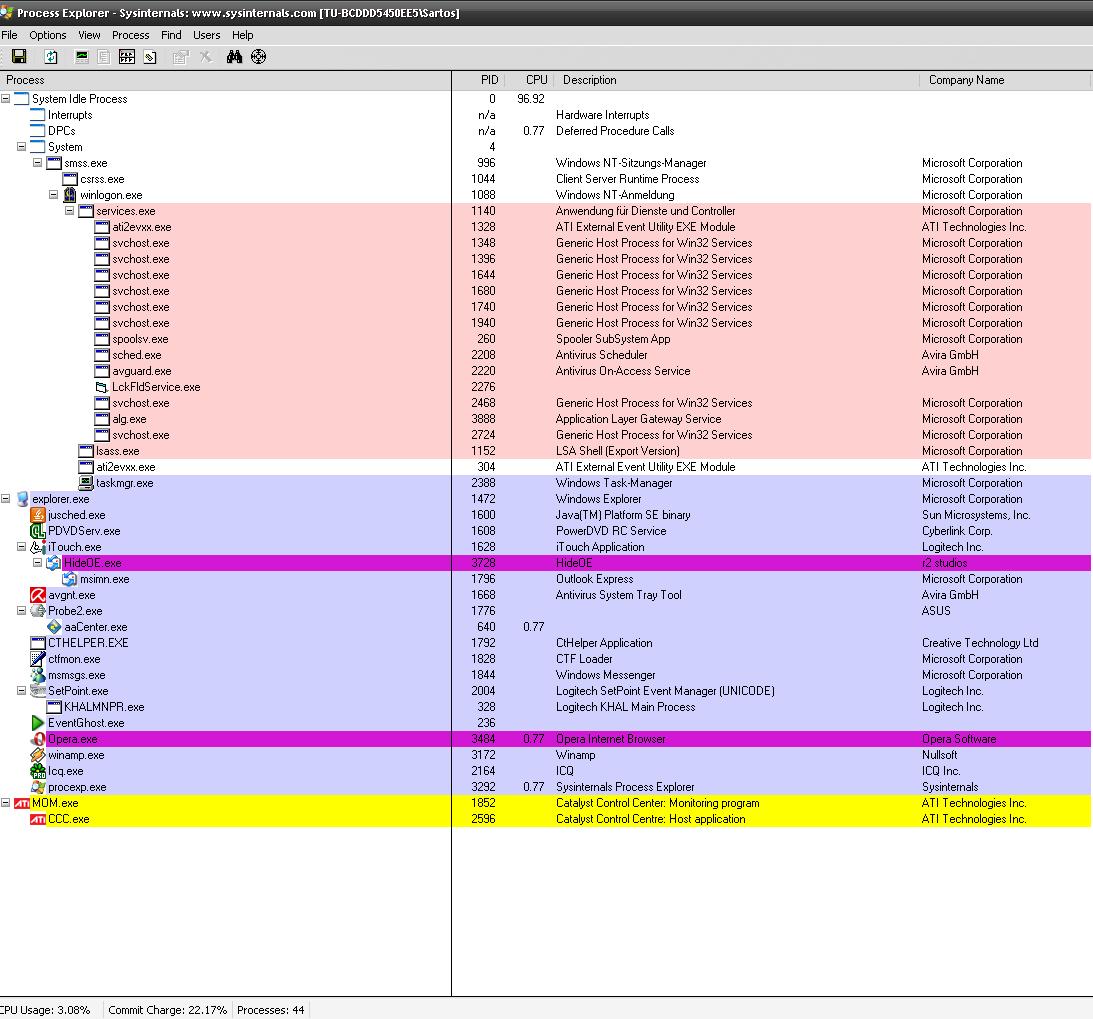Select the KHALMNPR.exe process row

coord(545,707)
